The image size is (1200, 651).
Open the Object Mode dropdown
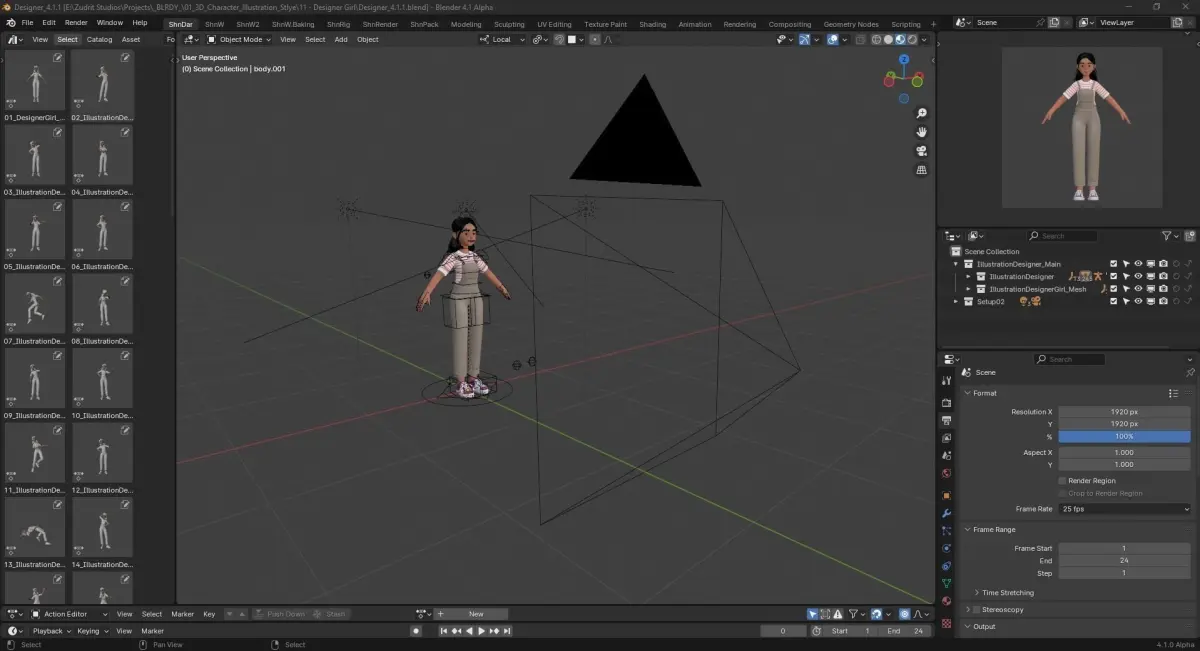pyautogui.click(x=238, y=39)
